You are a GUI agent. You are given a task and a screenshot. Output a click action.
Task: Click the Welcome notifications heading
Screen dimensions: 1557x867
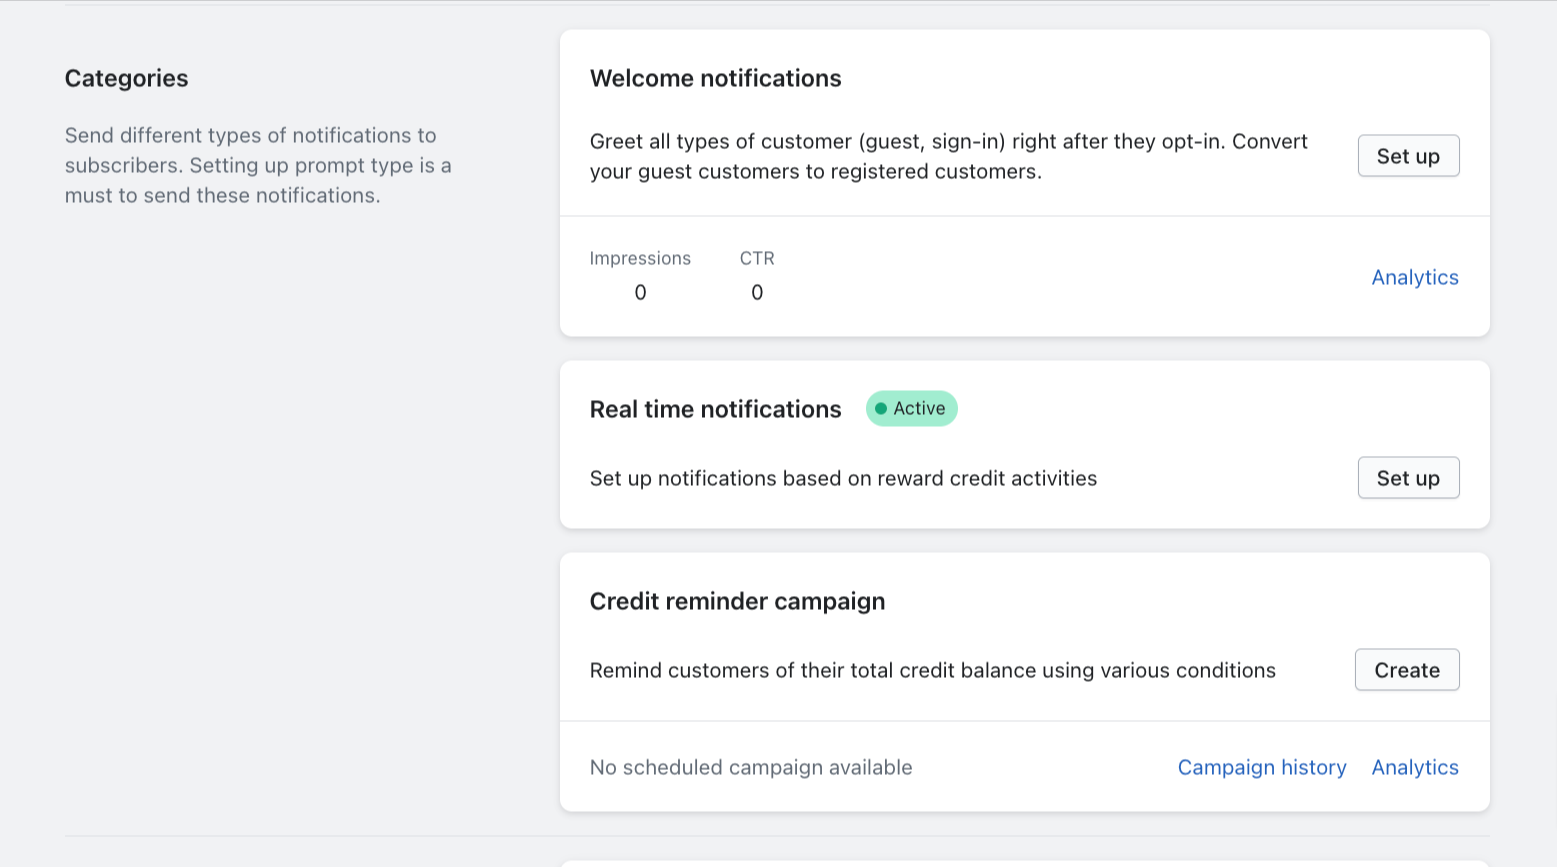pyautogui.click(x=715, y=78)
